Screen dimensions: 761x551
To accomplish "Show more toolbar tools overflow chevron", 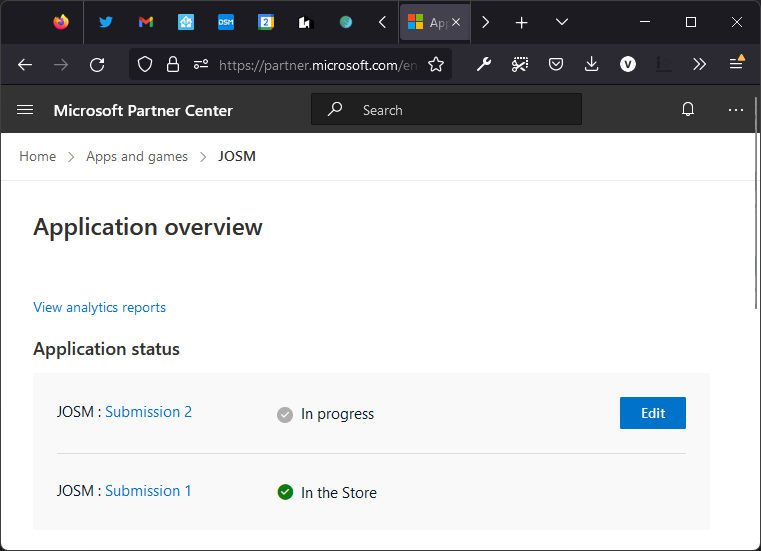I will pos(699,64).
